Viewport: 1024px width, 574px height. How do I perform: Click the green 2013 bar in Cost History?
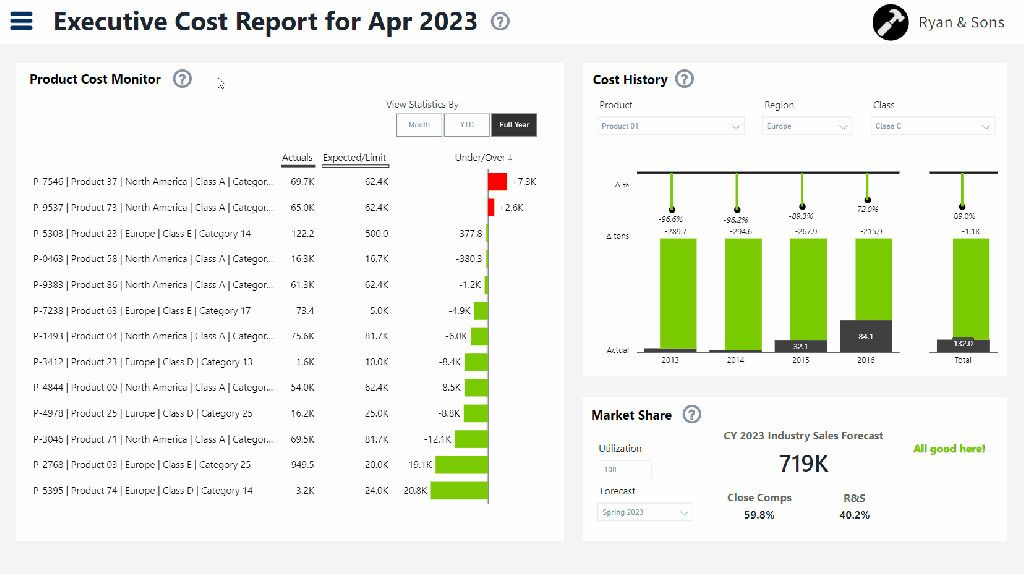click(670, 293)
